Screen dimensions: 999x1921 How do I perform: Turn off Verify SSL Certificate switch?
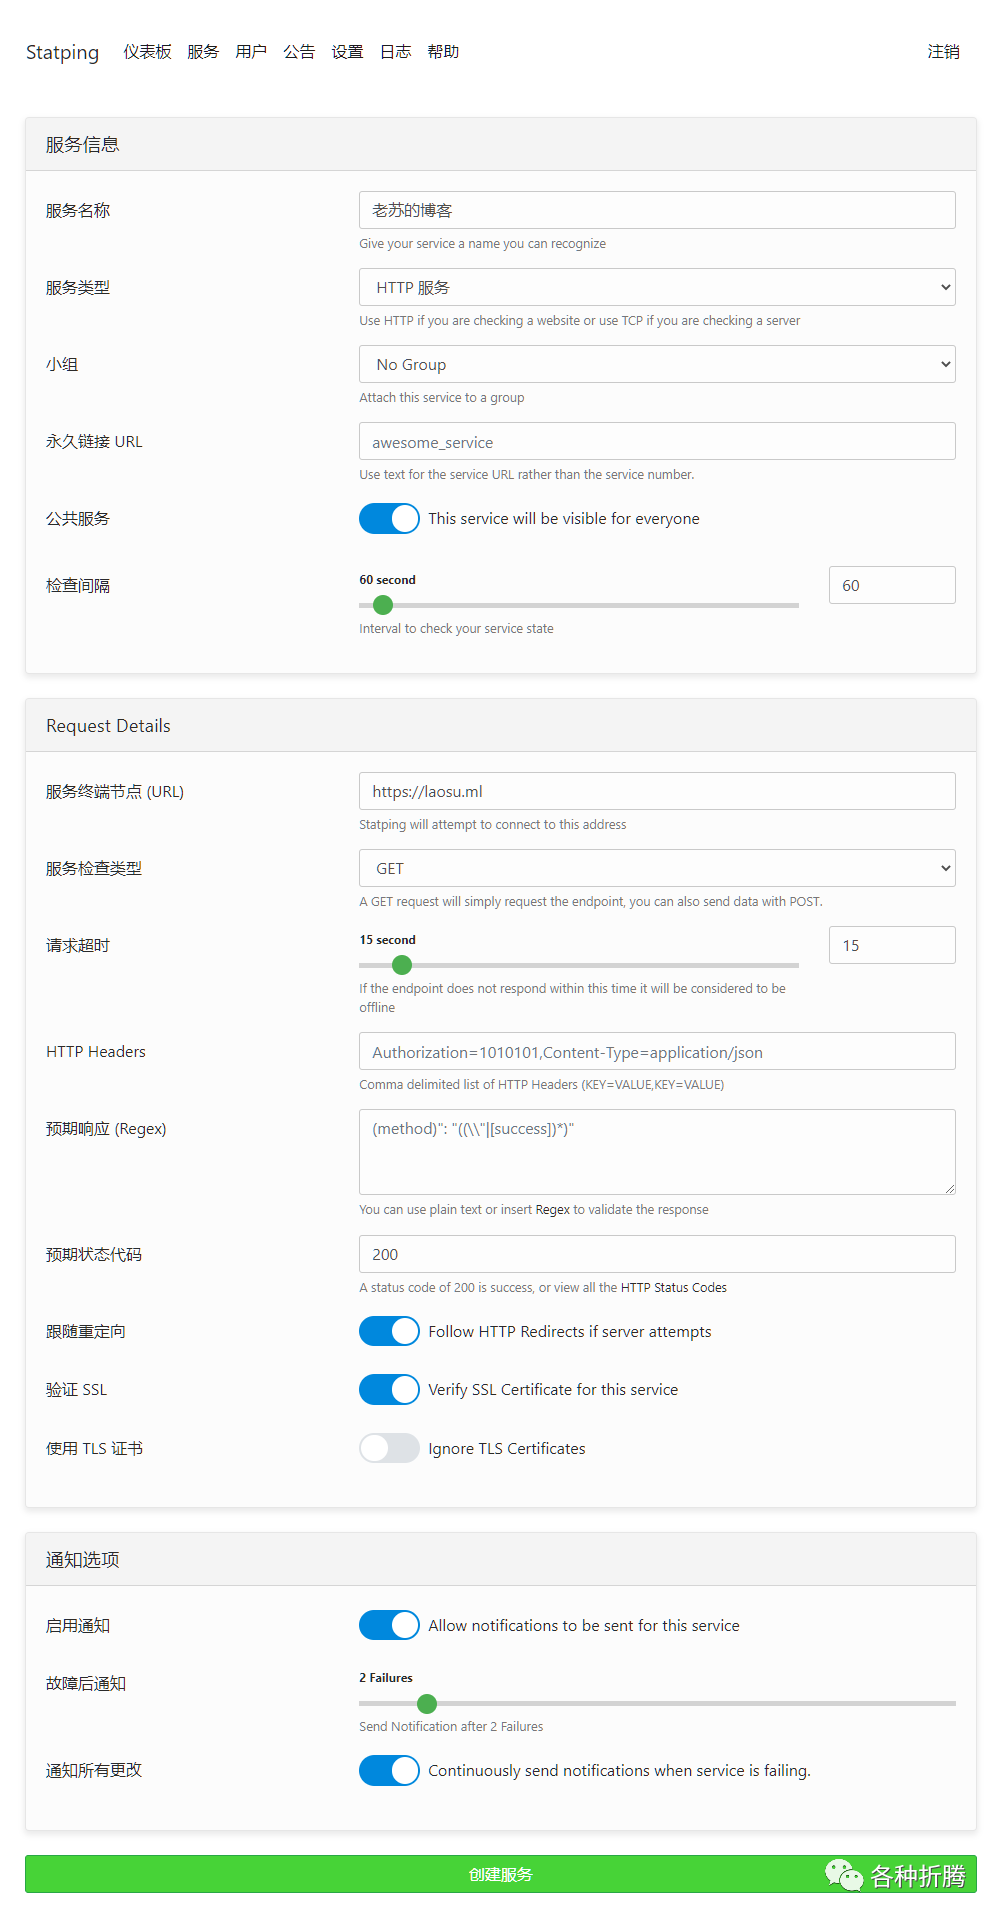[x=389, y=1389]
